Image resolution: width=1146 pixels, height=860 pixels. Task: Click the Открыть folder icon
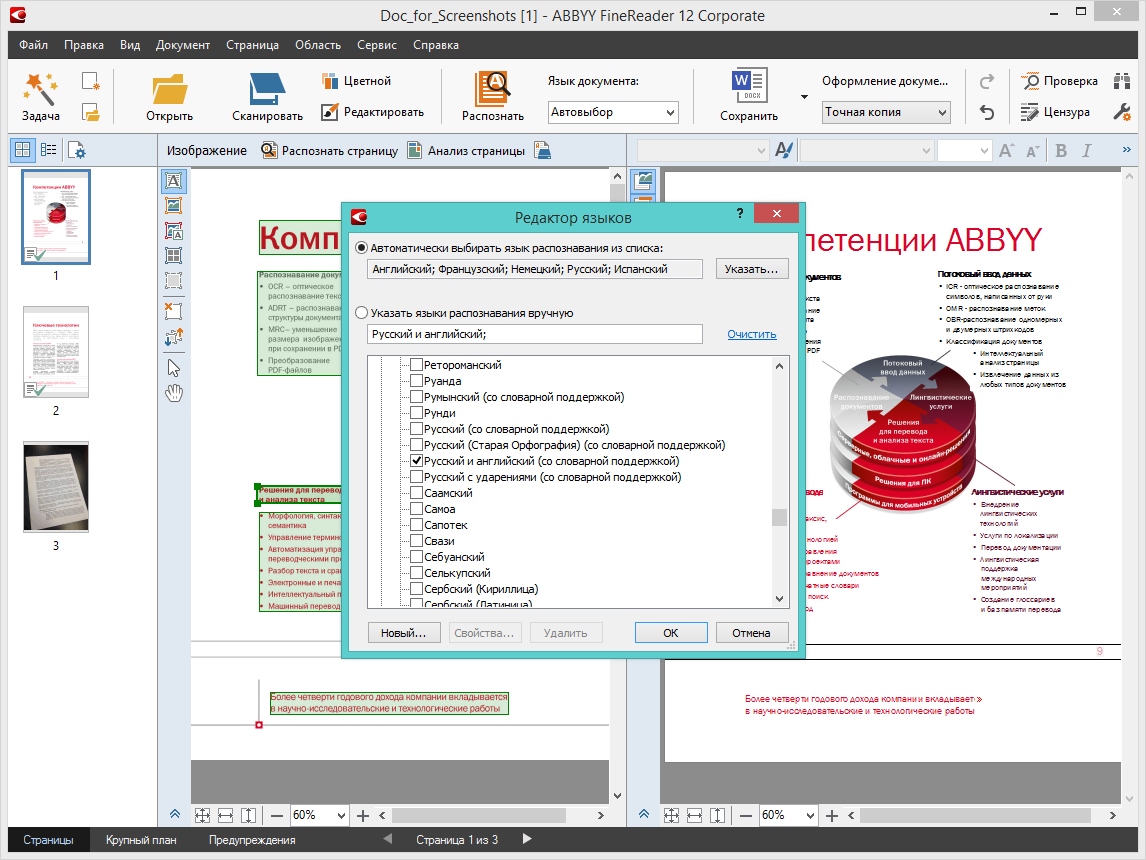[170, 89]
